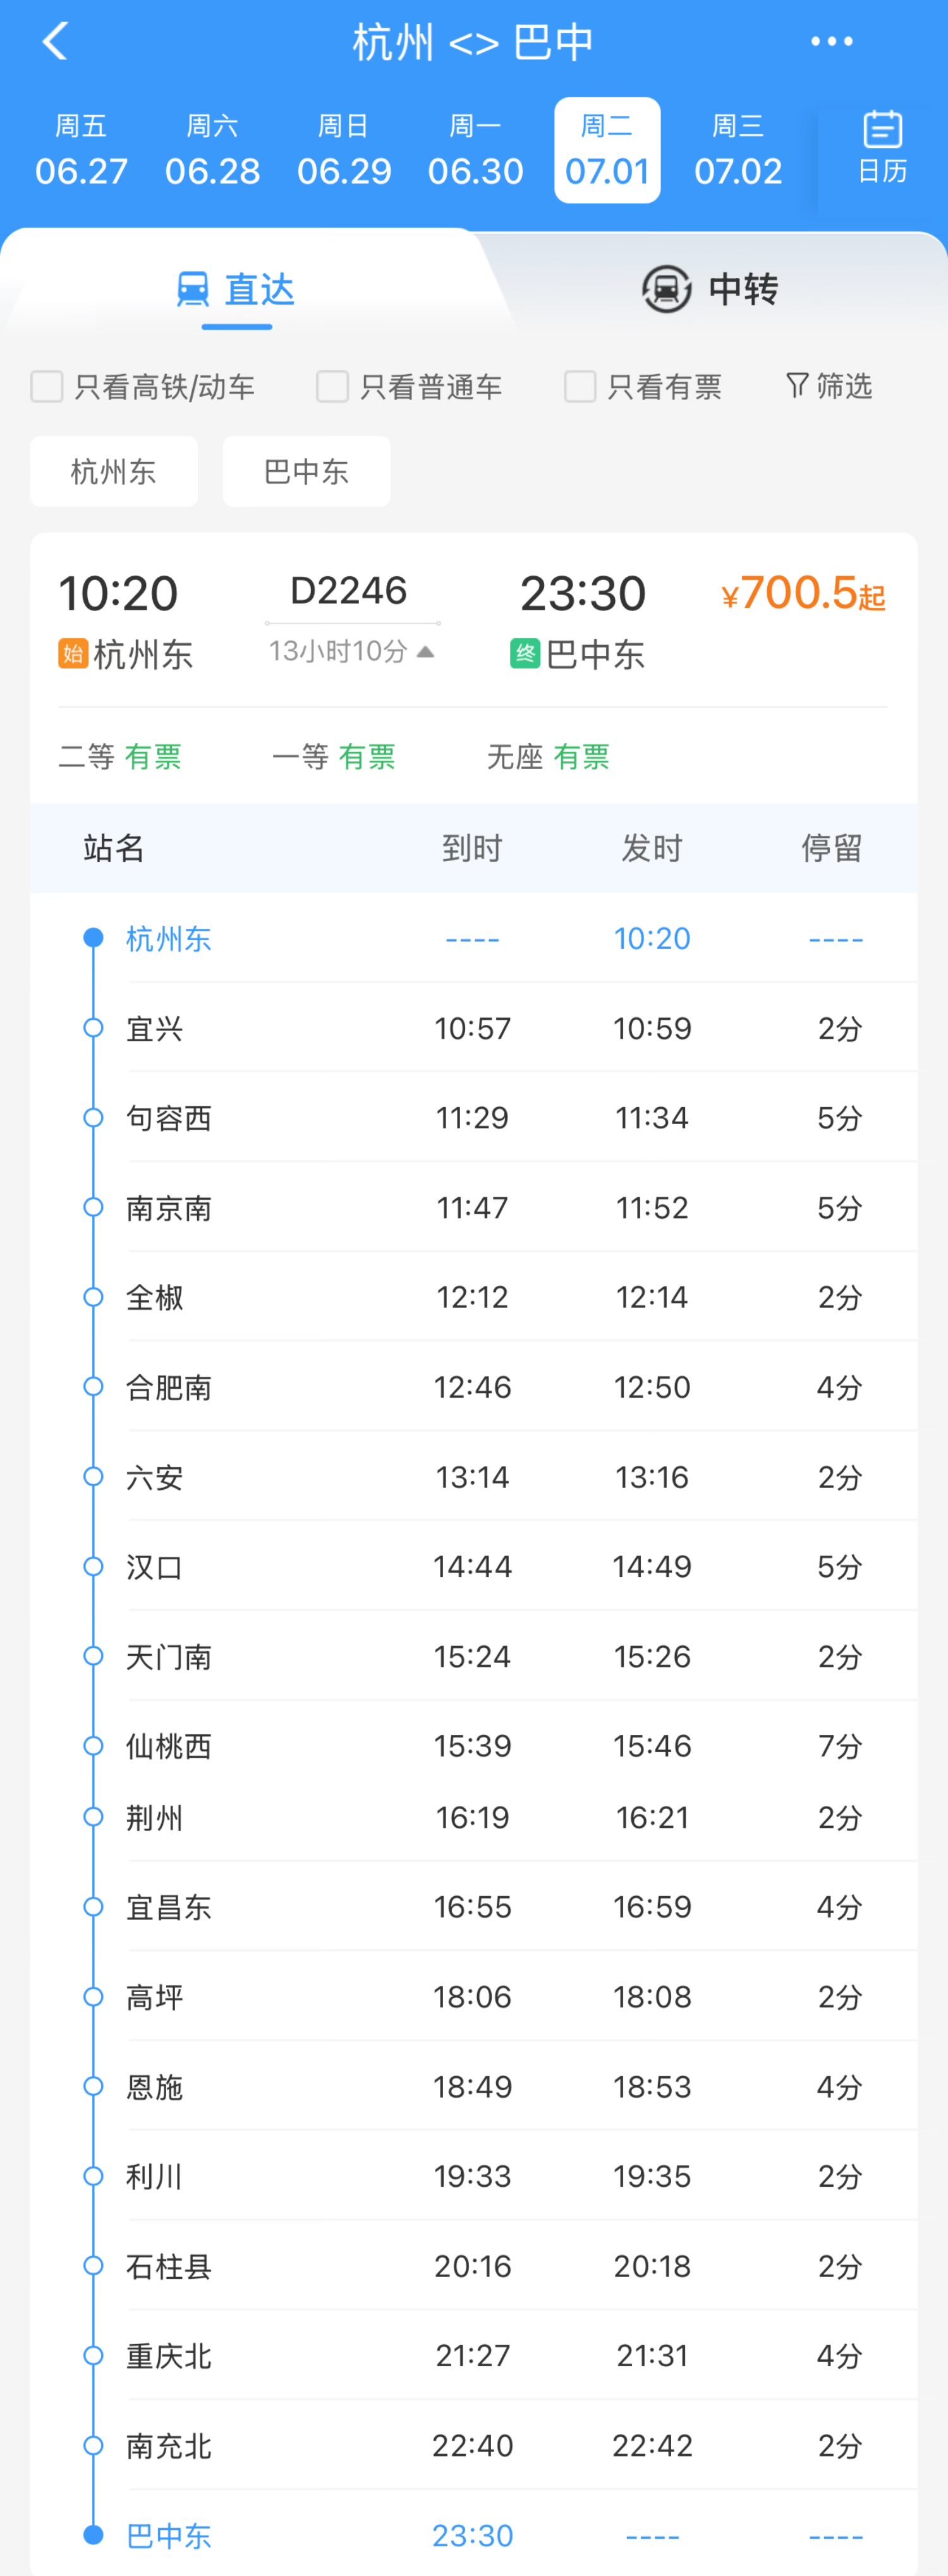Choose the 周五 06.27 date tab
The width and height of the screenshot is (948, 2576).
(x=81, y=150)
